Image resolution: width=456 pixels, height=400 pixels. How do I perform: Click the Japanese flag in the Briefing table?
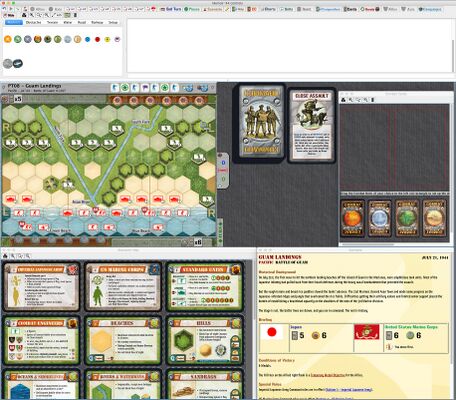(x=272, y=332)
